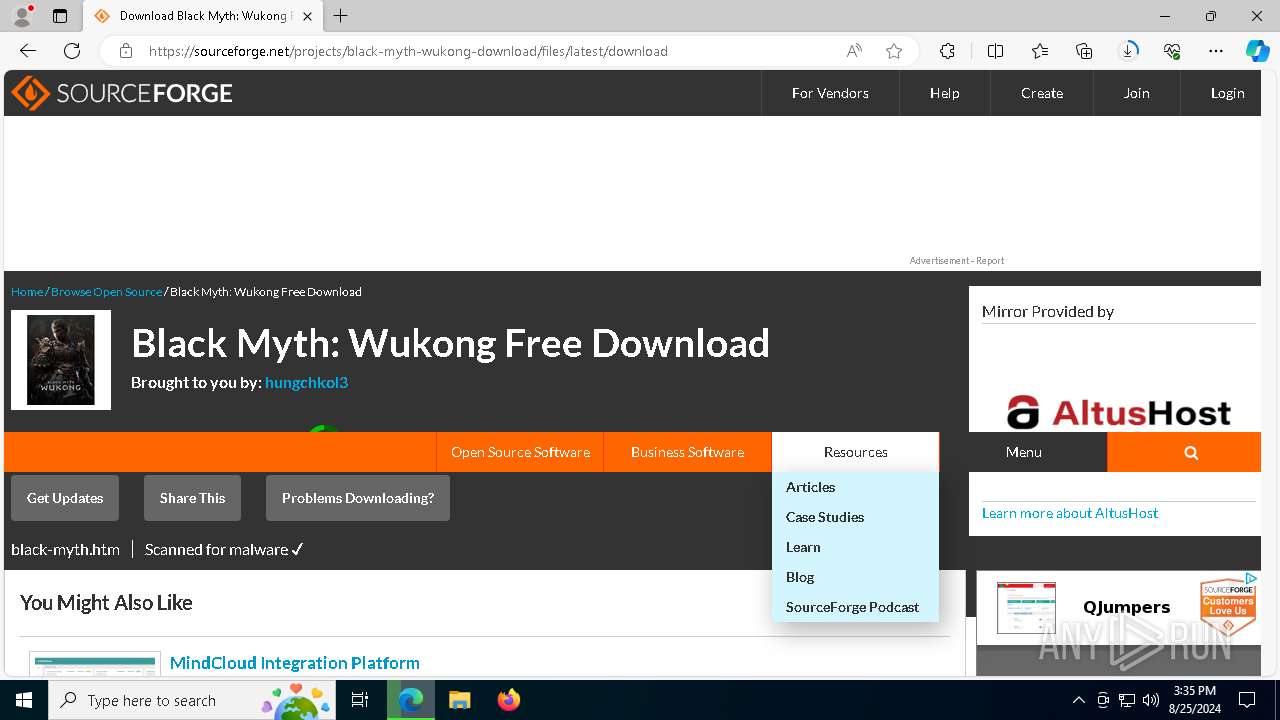The image size is (1280, 720).
Task: Select SourceForge Podcast menu item
Action: coord(852,607)
